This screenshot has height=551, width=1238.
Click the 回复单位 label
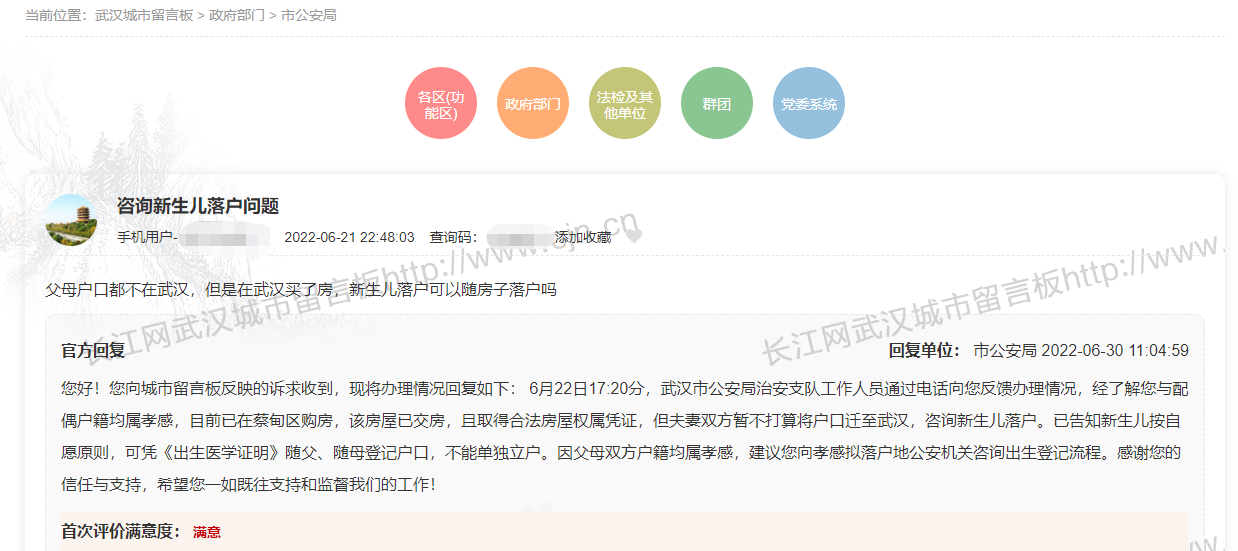(924, 350)
